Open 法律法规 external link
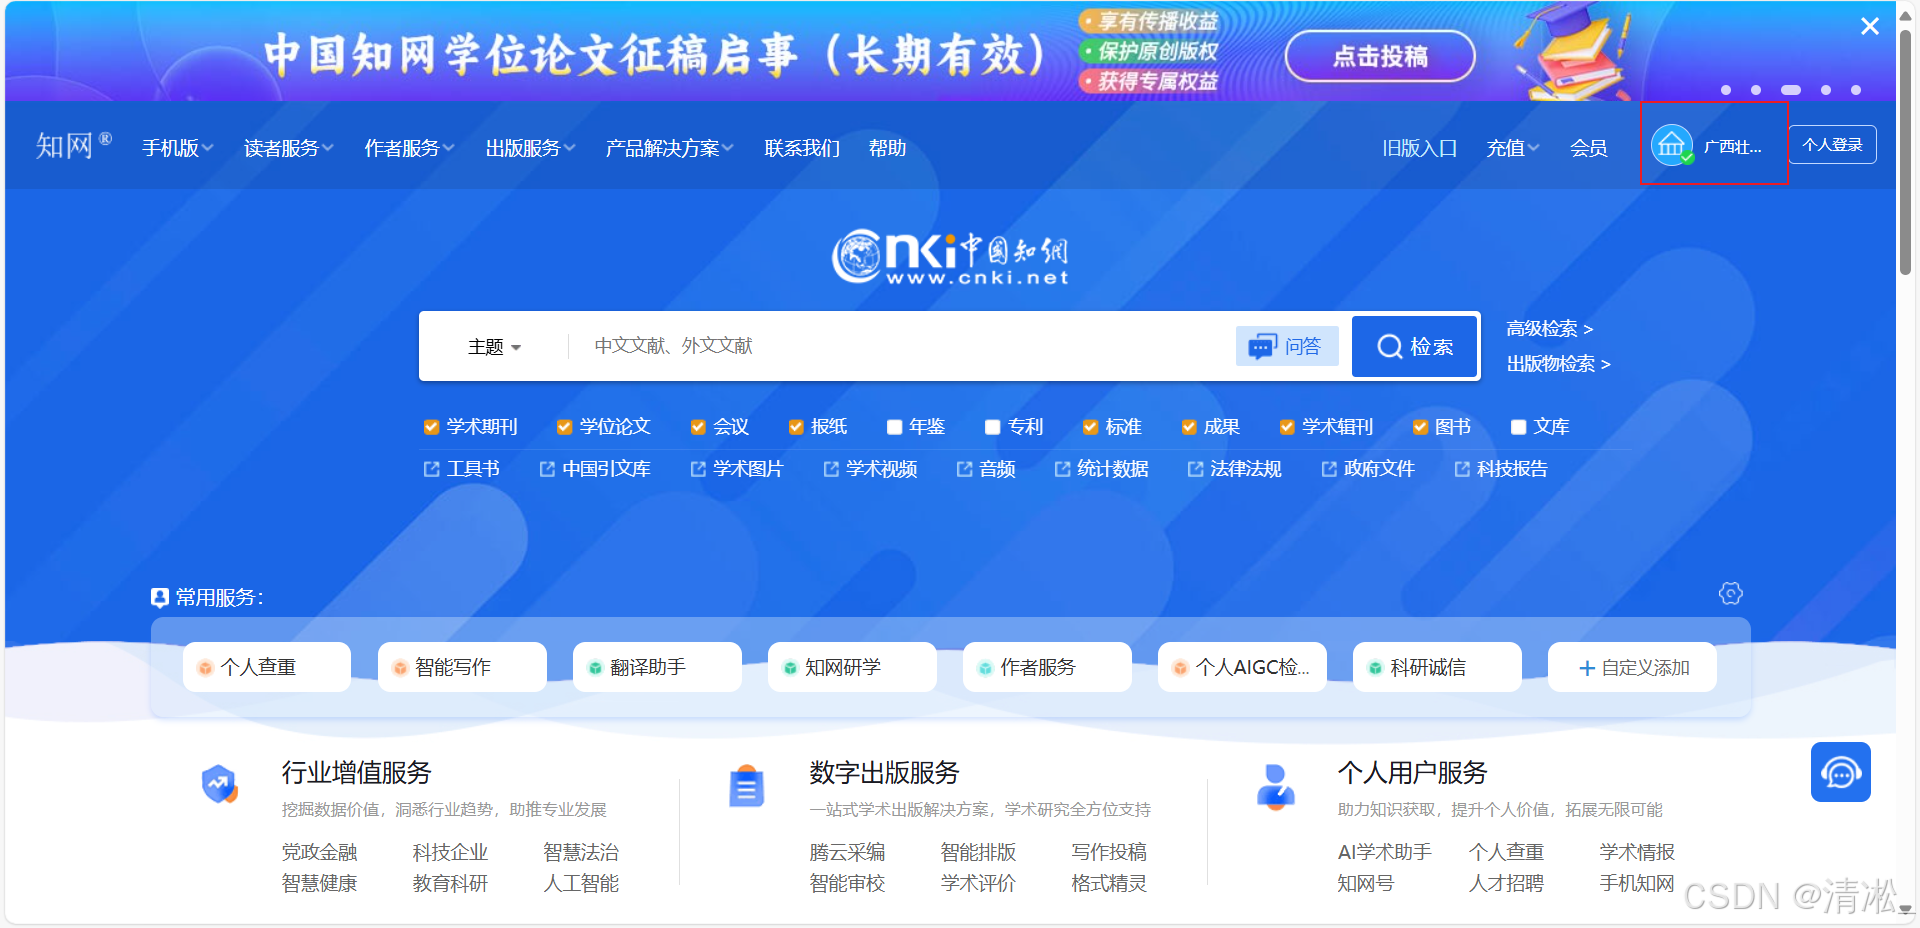The width and height of the screenshot is (1920, 928). point(1234,469)
